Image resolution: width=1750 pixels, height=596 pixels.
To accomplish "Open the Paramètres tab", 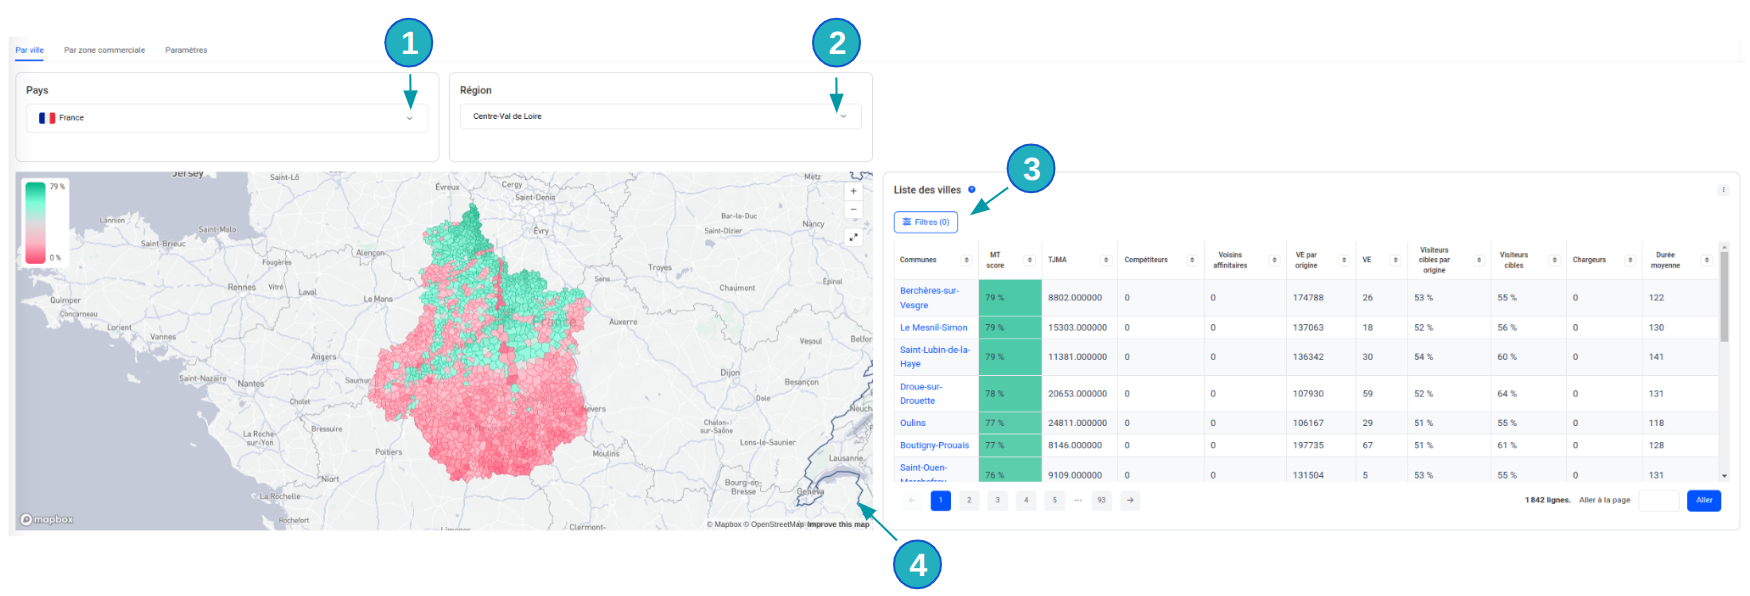I will click(186, 50).
